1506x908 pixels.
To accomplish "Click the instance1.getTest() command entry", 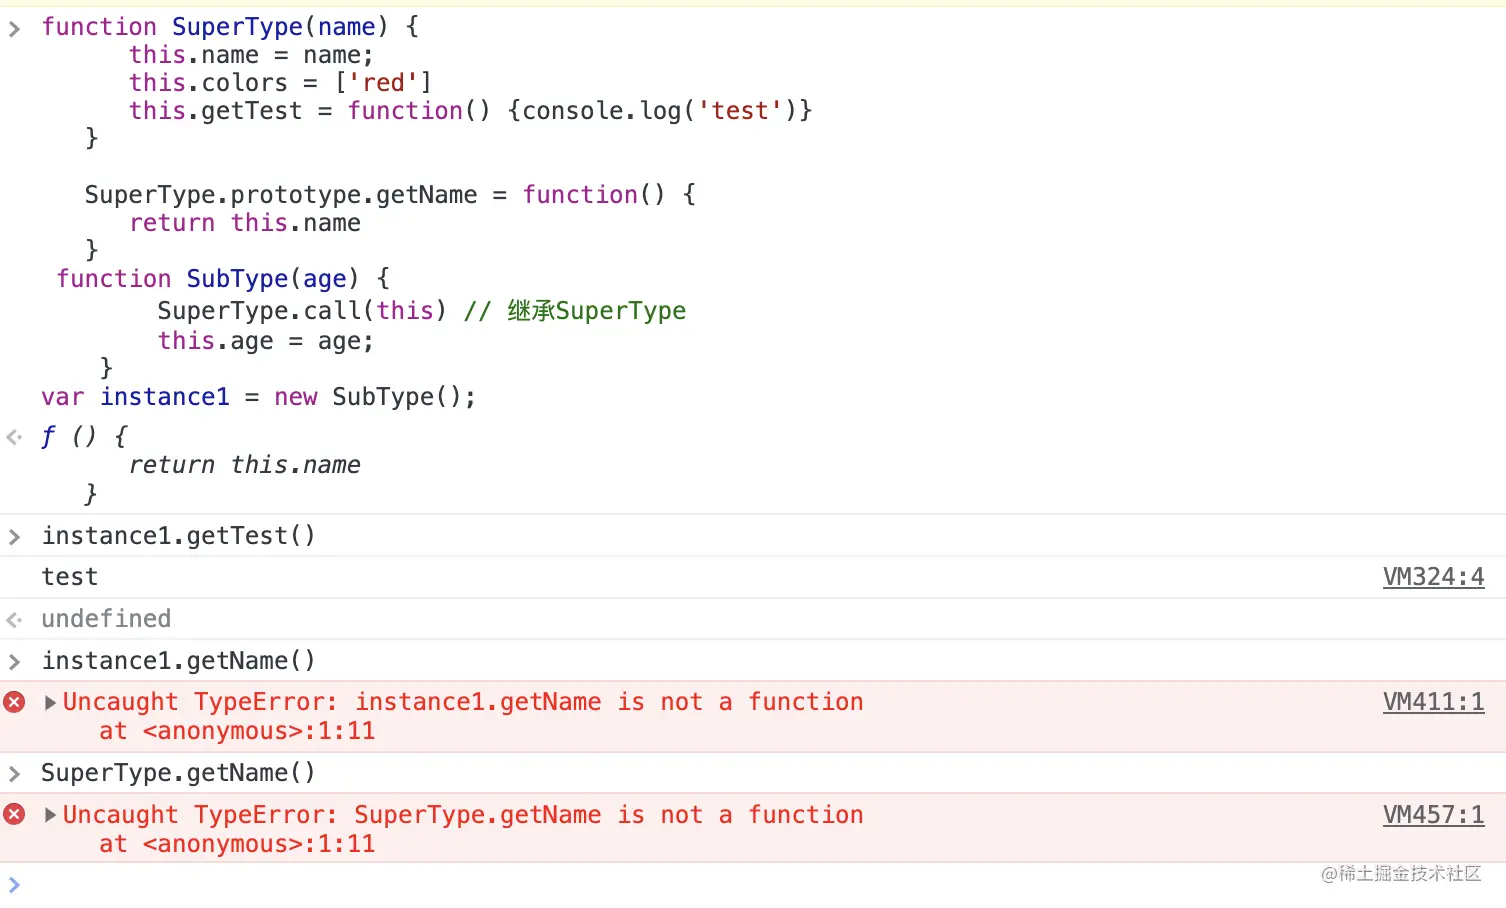I will point(178,536).
